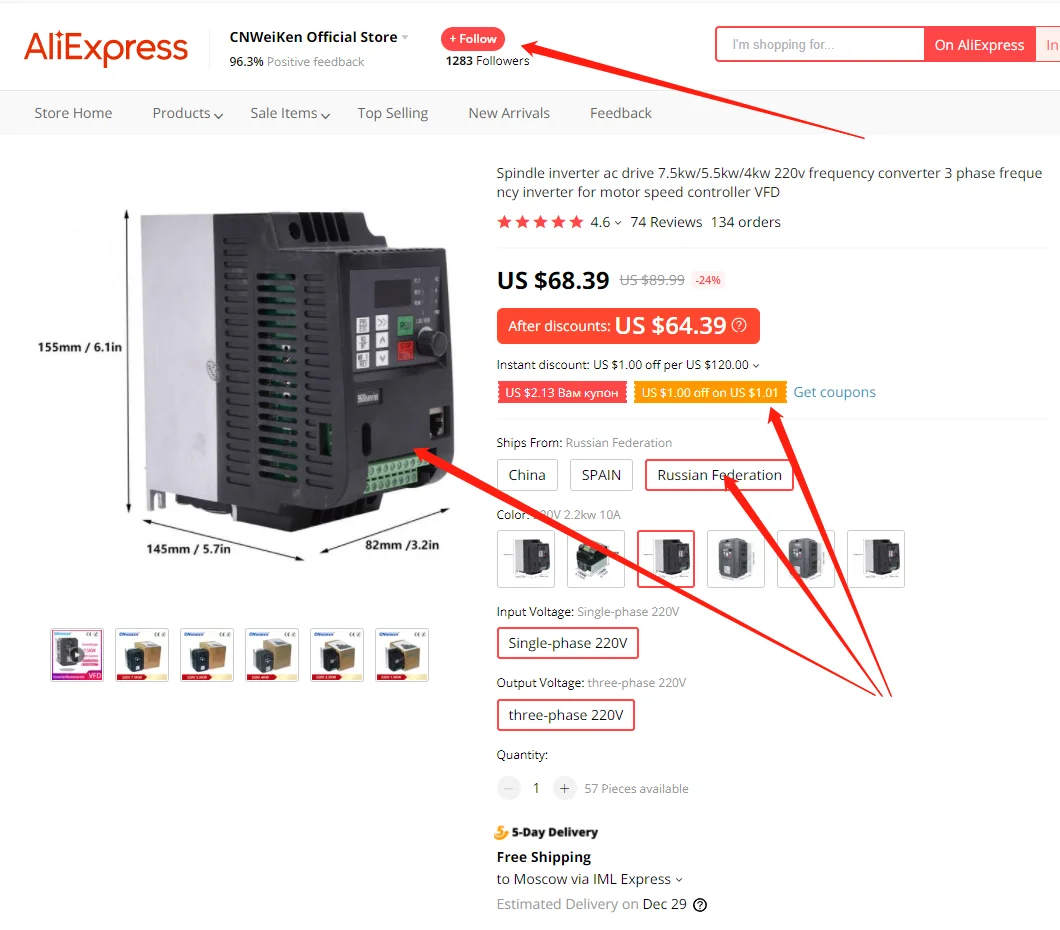Image resolution: width=1060 pixels, height=930 pixels.
Task: Follow the CNWeiKen store
Action: tap(473, 39)
